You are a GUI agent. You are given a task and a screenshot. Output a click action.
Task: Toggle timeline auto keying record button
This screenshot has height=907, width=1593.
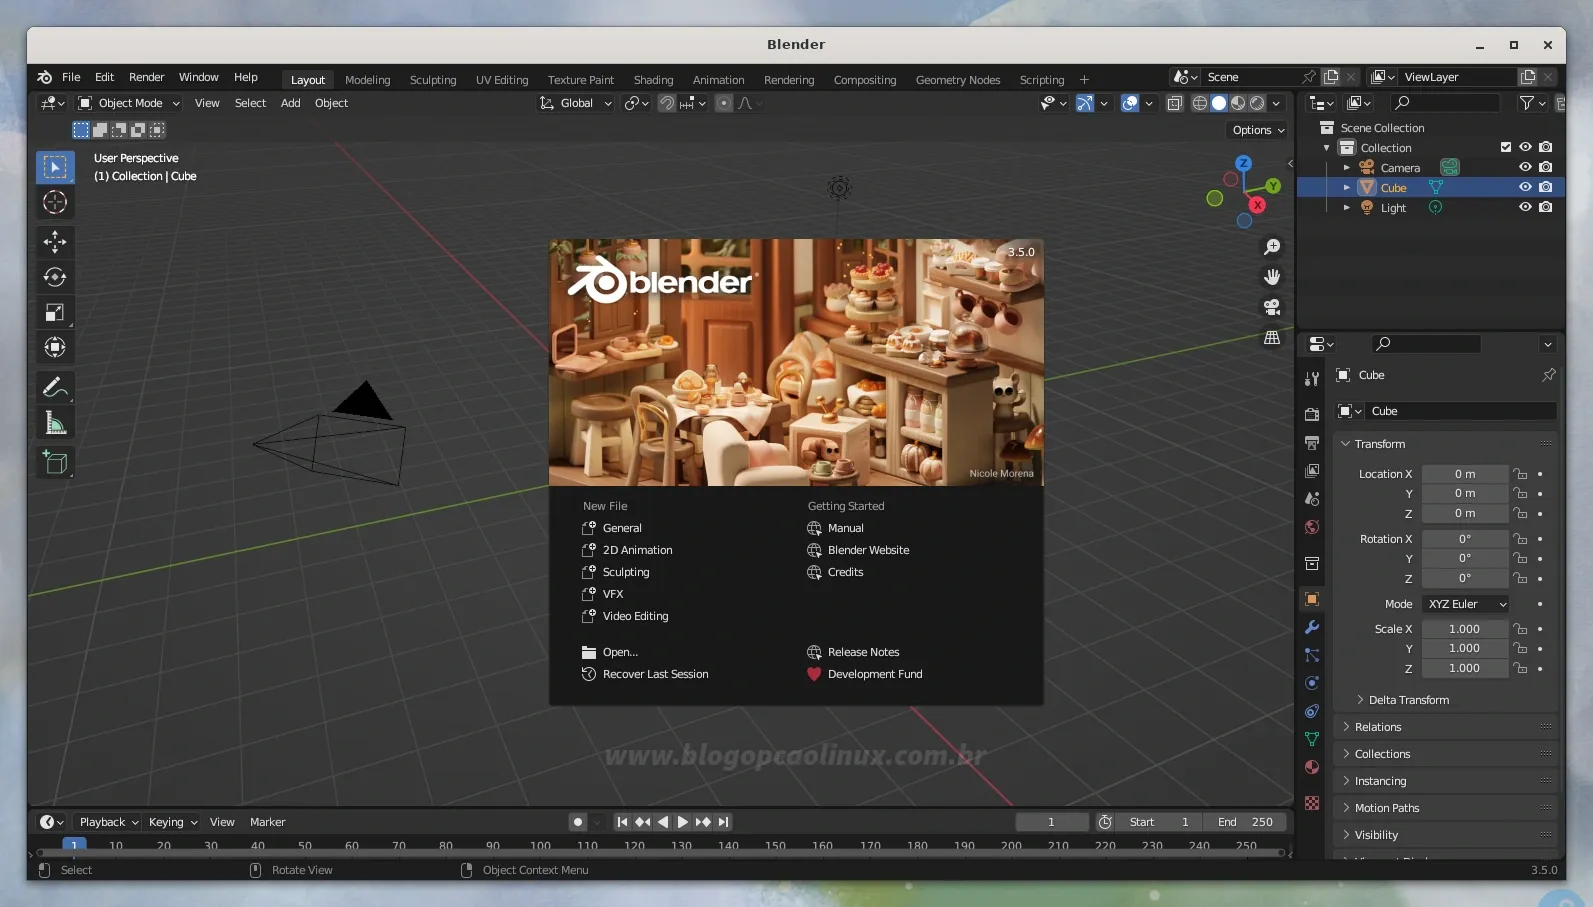point(578,822)
